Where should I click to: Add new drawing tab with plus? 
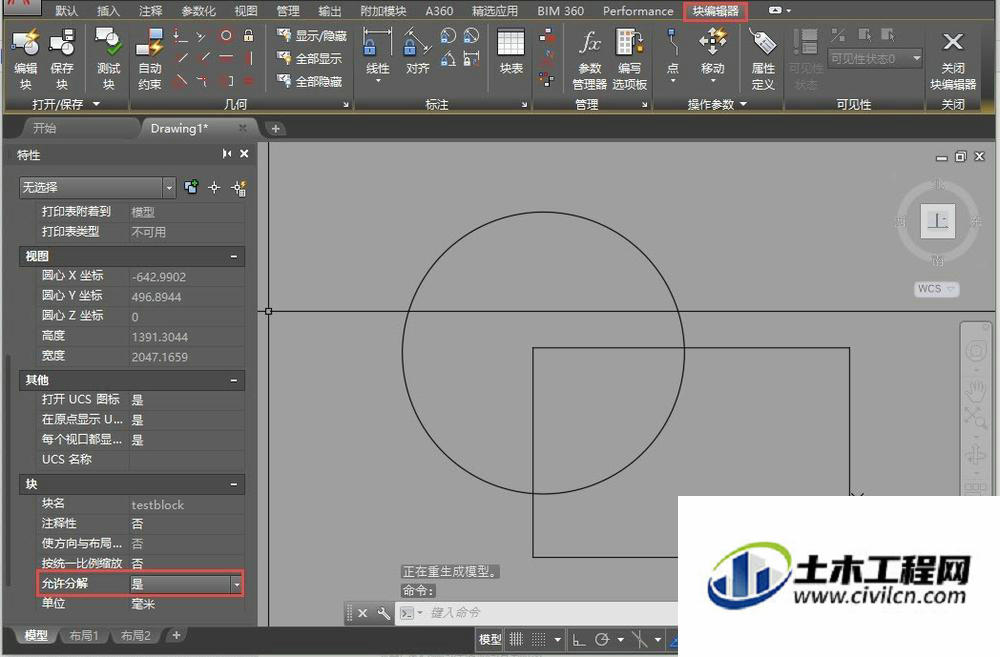point(276,128)
